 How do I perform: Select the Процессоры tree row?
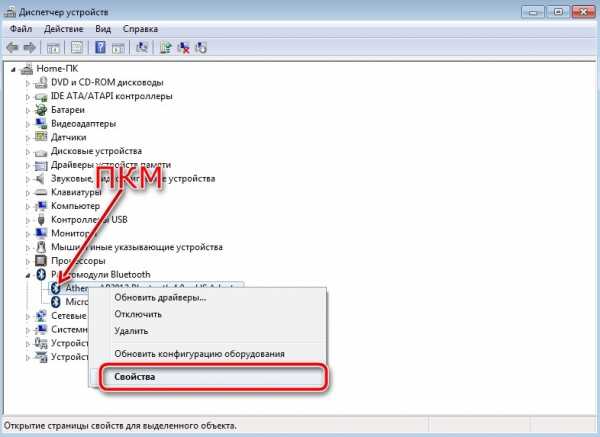click(78, 261)
